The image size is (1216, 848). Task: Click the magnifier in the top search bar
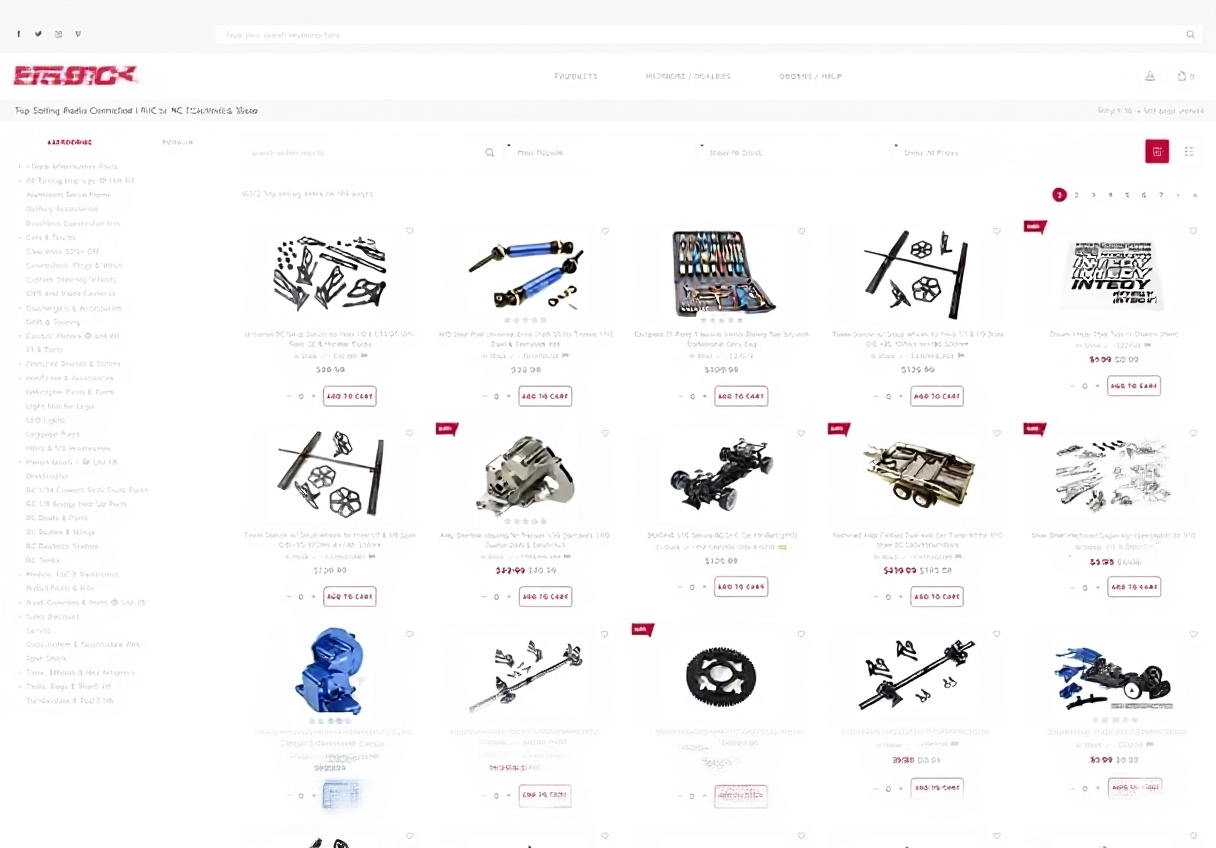(1190, 34)
